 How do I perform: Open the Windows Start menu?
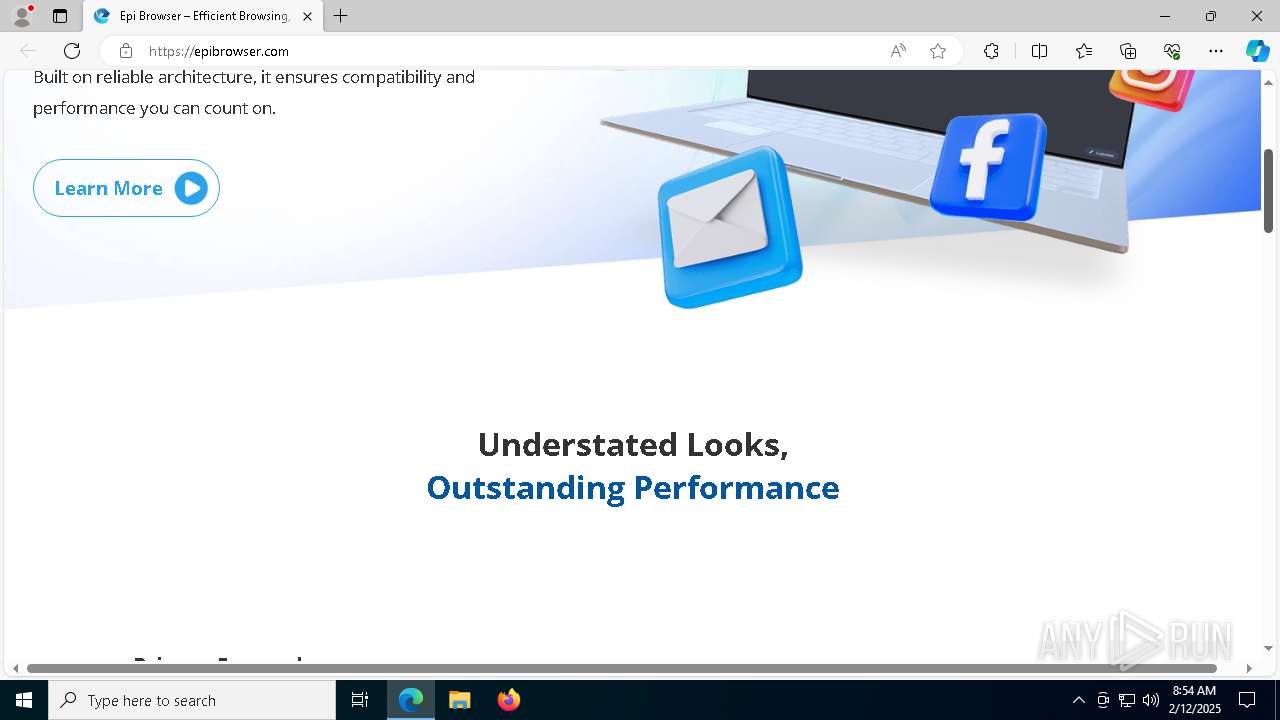tap(24, 700)
